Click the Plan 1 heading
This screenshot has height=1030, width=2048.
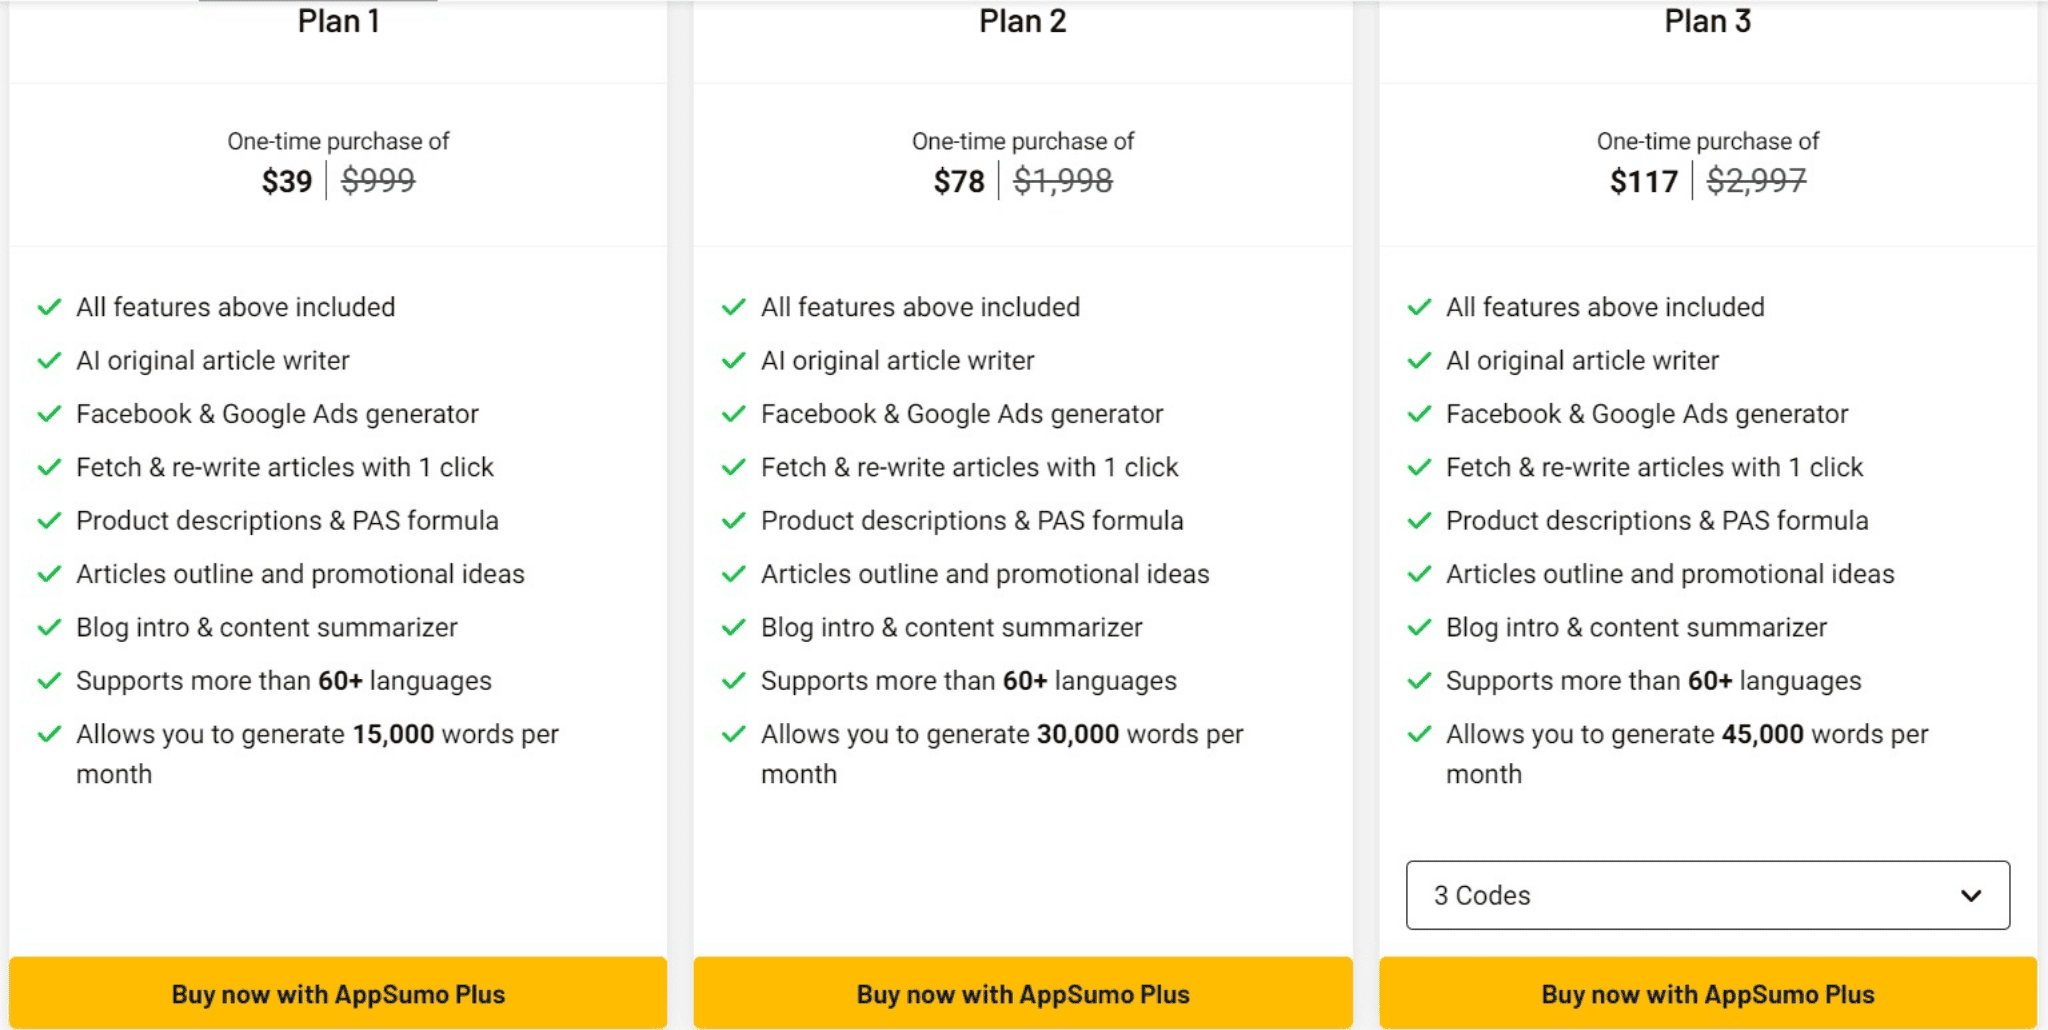point(338,21)
